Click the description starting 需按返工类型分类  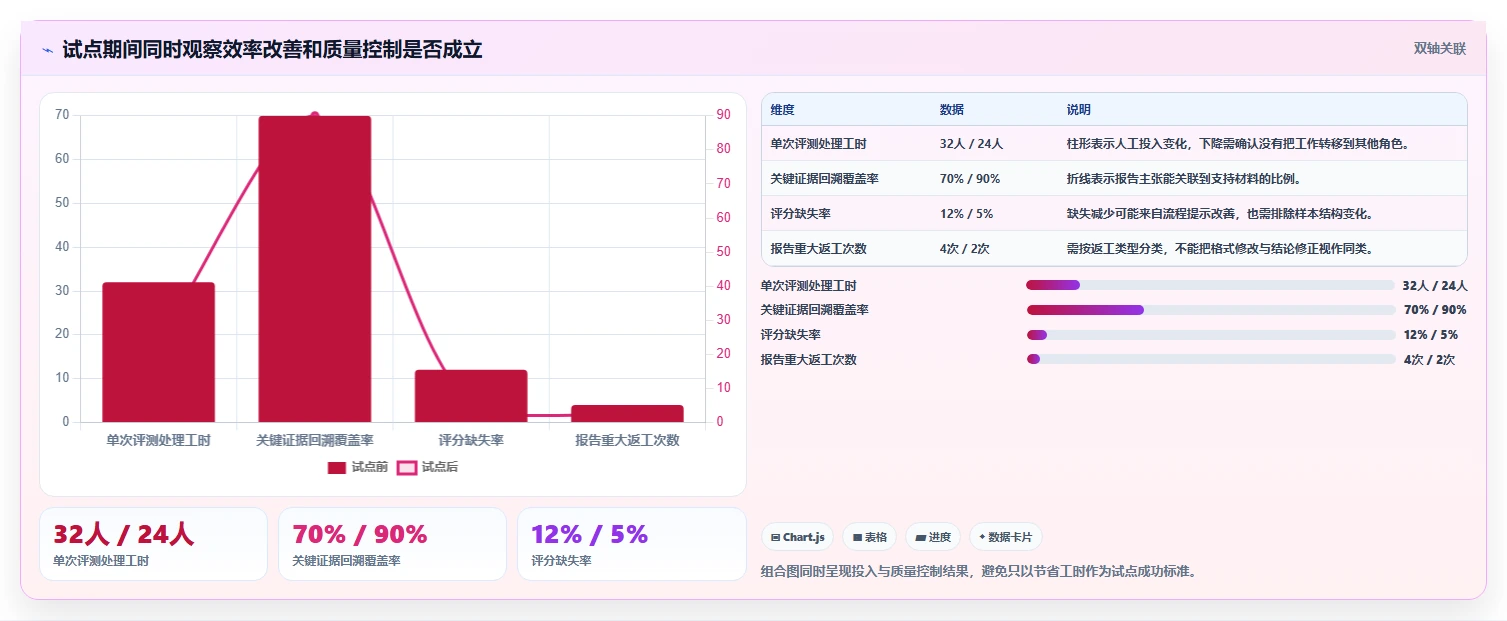[1220, 249]
